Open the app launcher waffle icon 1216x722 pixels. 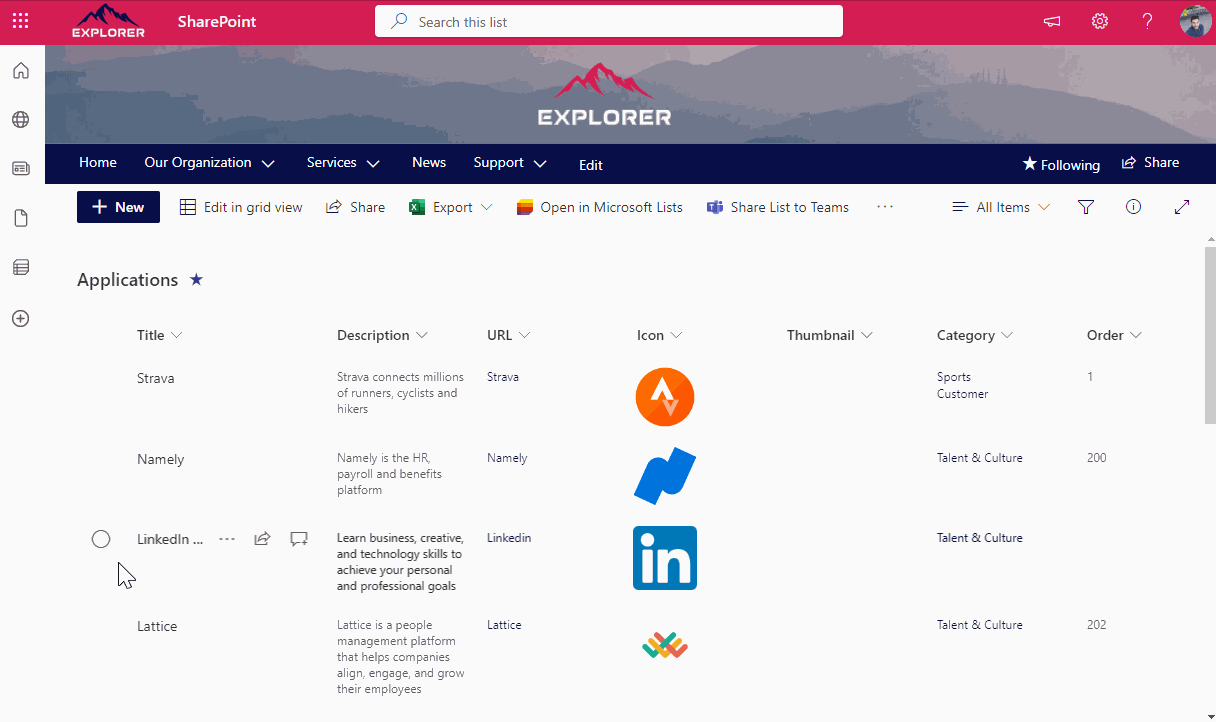[20, 21]
